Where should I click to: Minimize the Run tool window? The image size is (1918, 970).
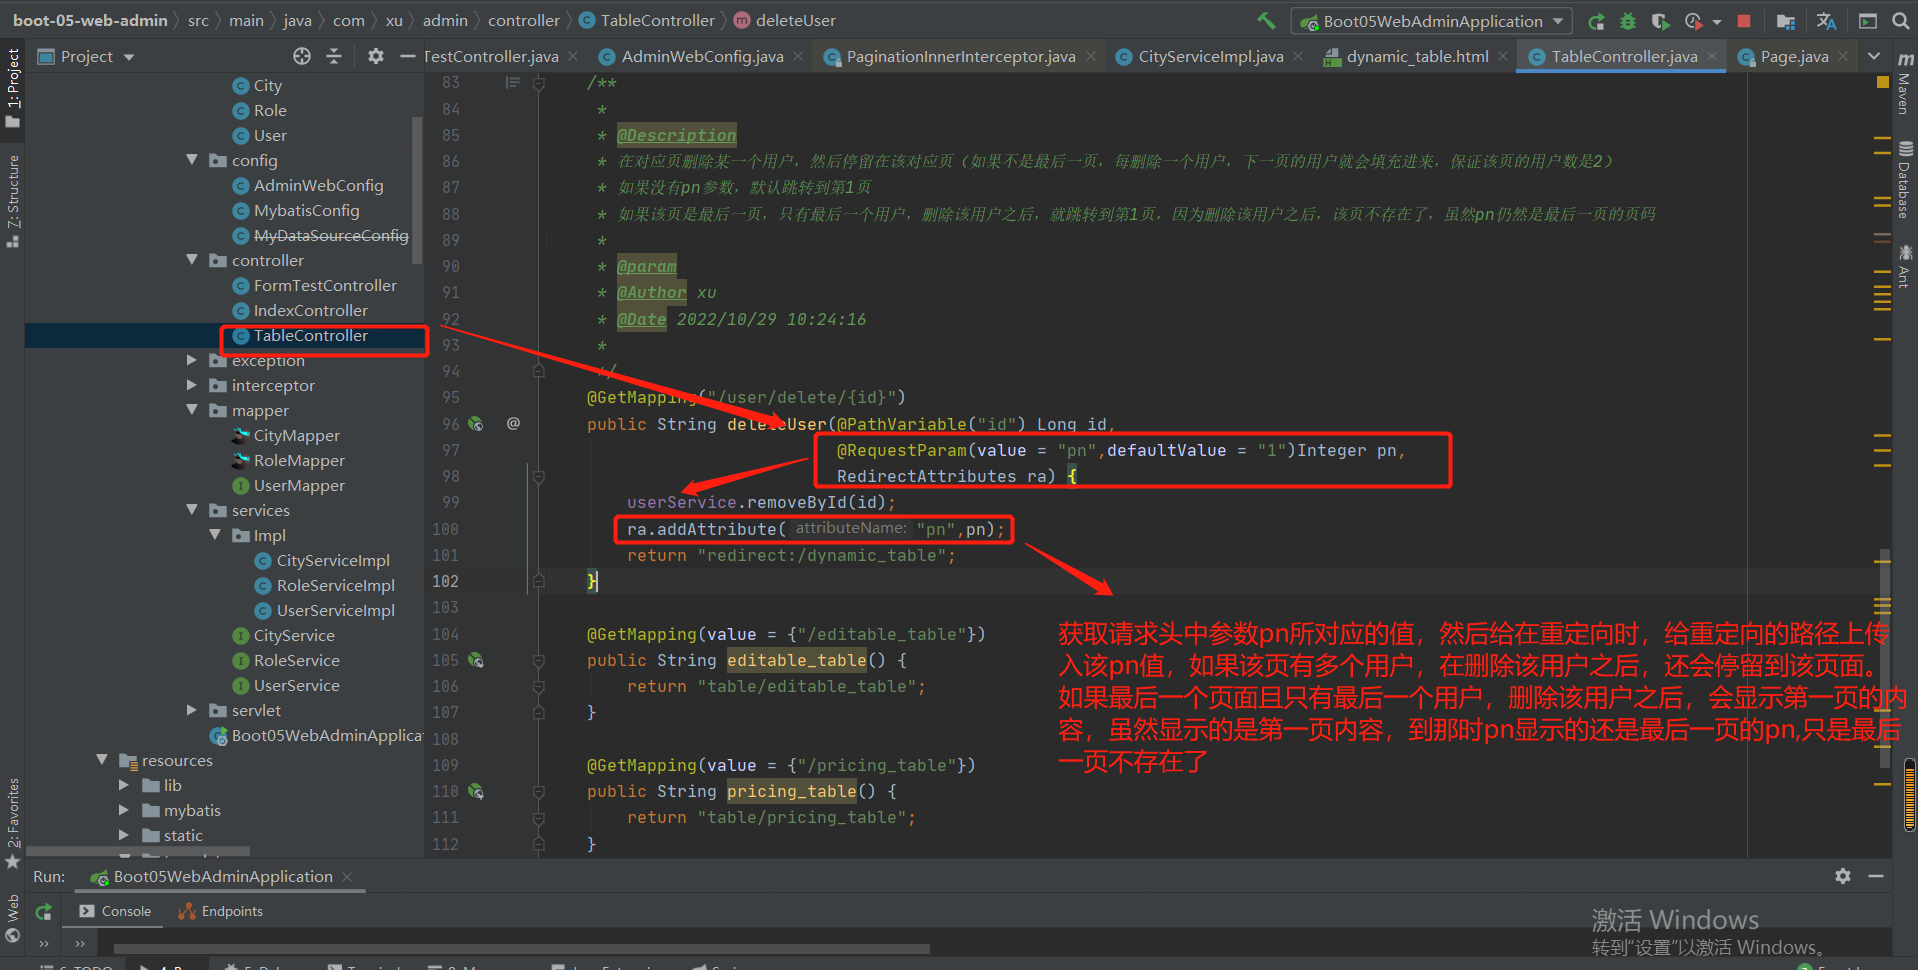coord(1876,876)
